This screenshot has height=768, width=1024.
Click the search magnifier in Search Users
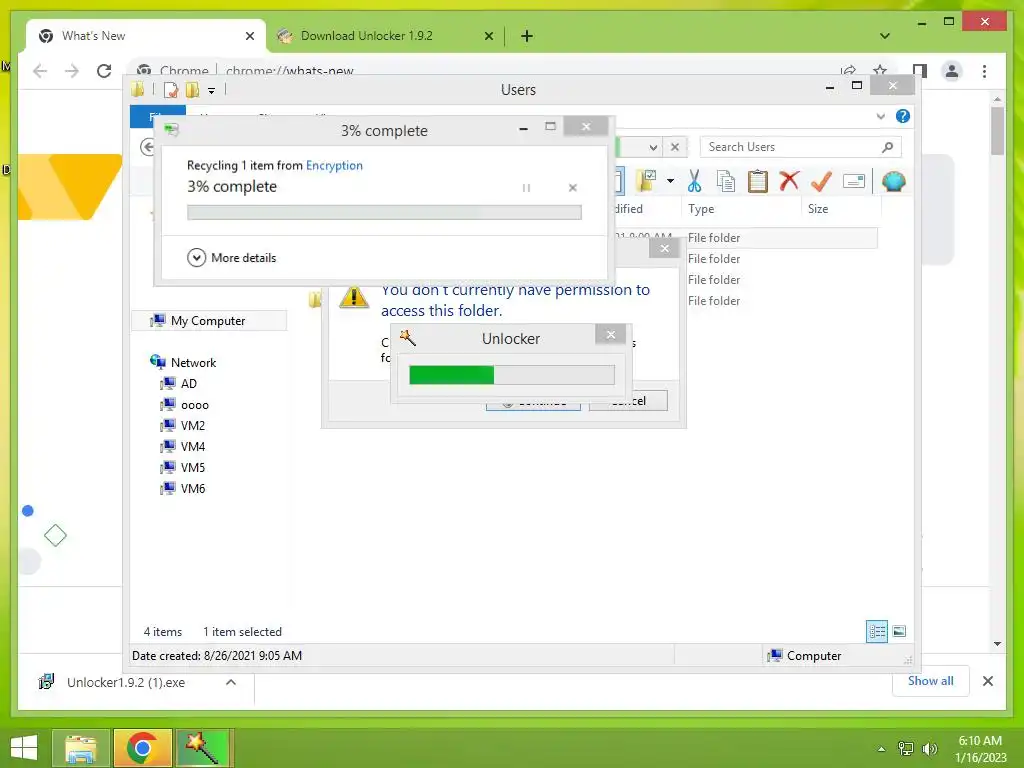[887, 147]
